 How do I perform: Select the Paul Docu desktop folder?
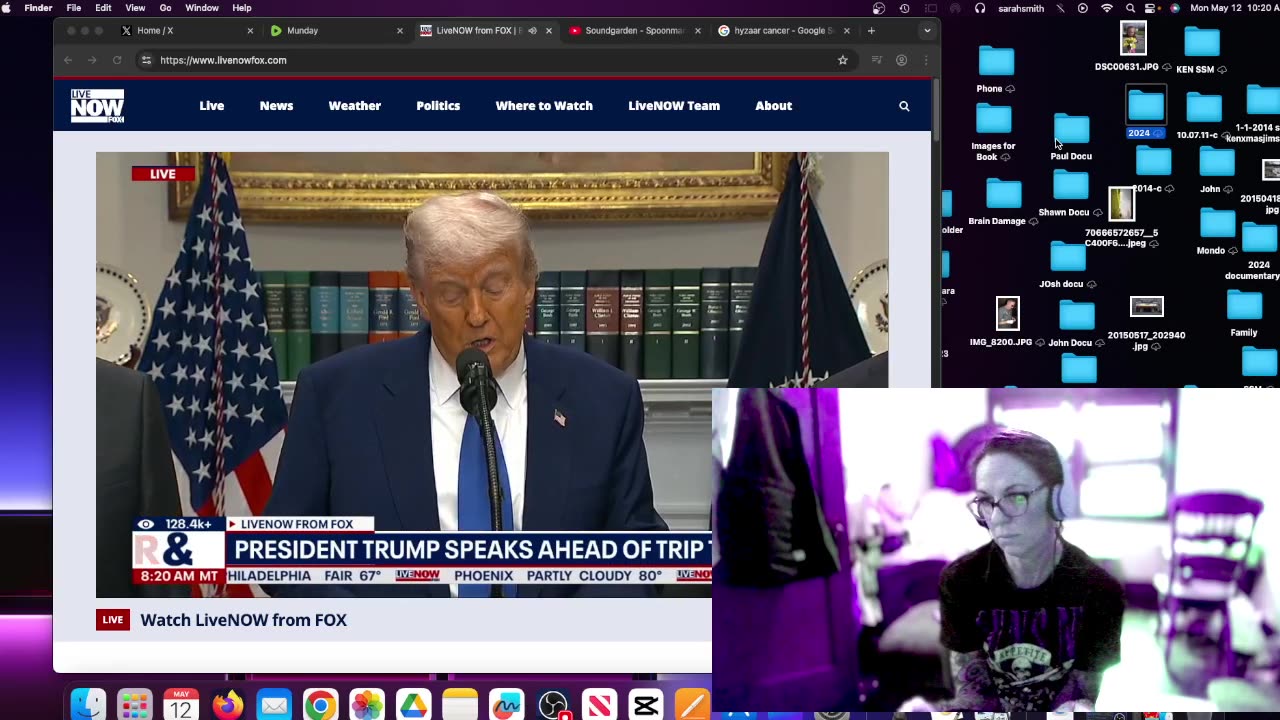pyautogui.click(x=1071, y=137)
